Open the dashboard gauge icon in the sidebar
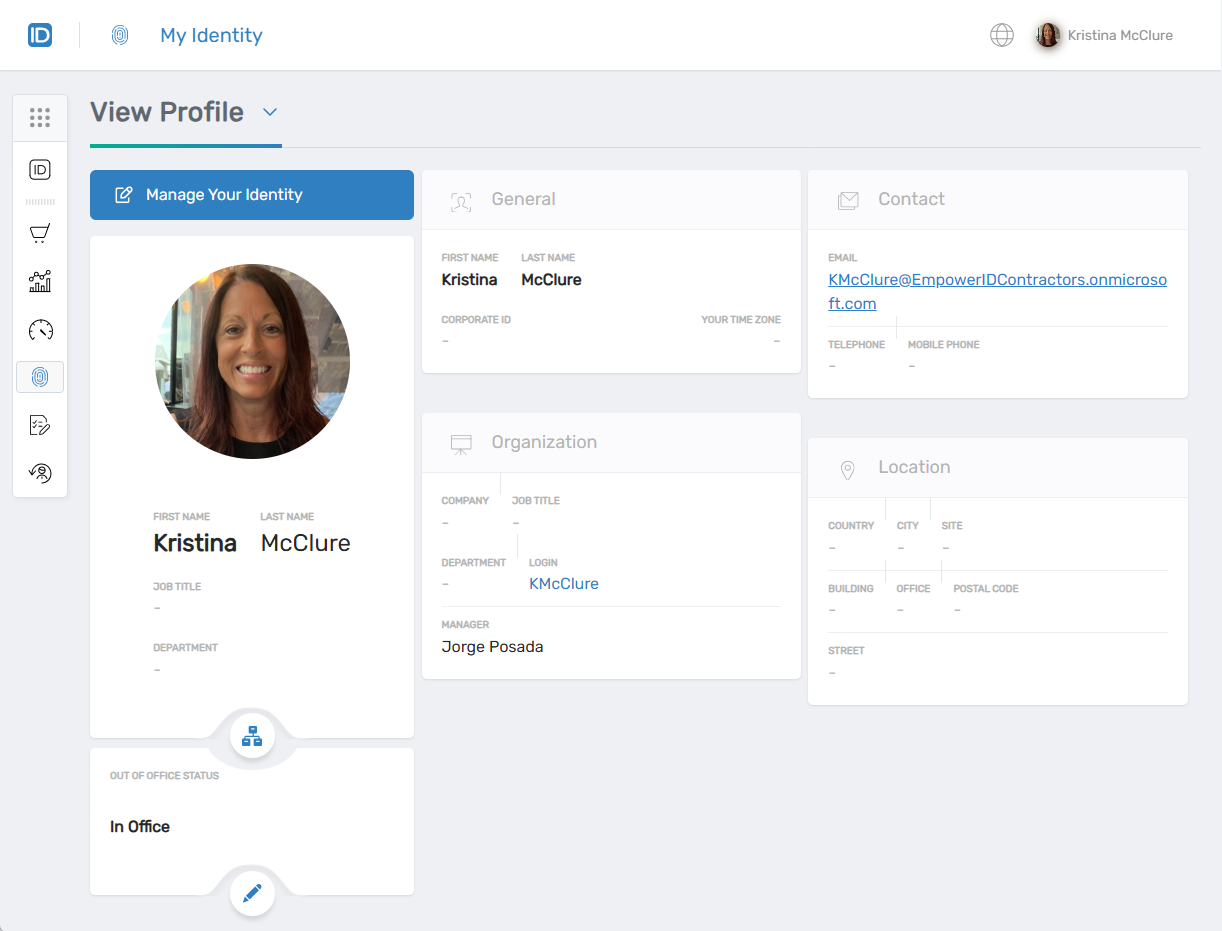Image resolution: width=1222 pixels, height=931 pixels. tap(40, 329)
